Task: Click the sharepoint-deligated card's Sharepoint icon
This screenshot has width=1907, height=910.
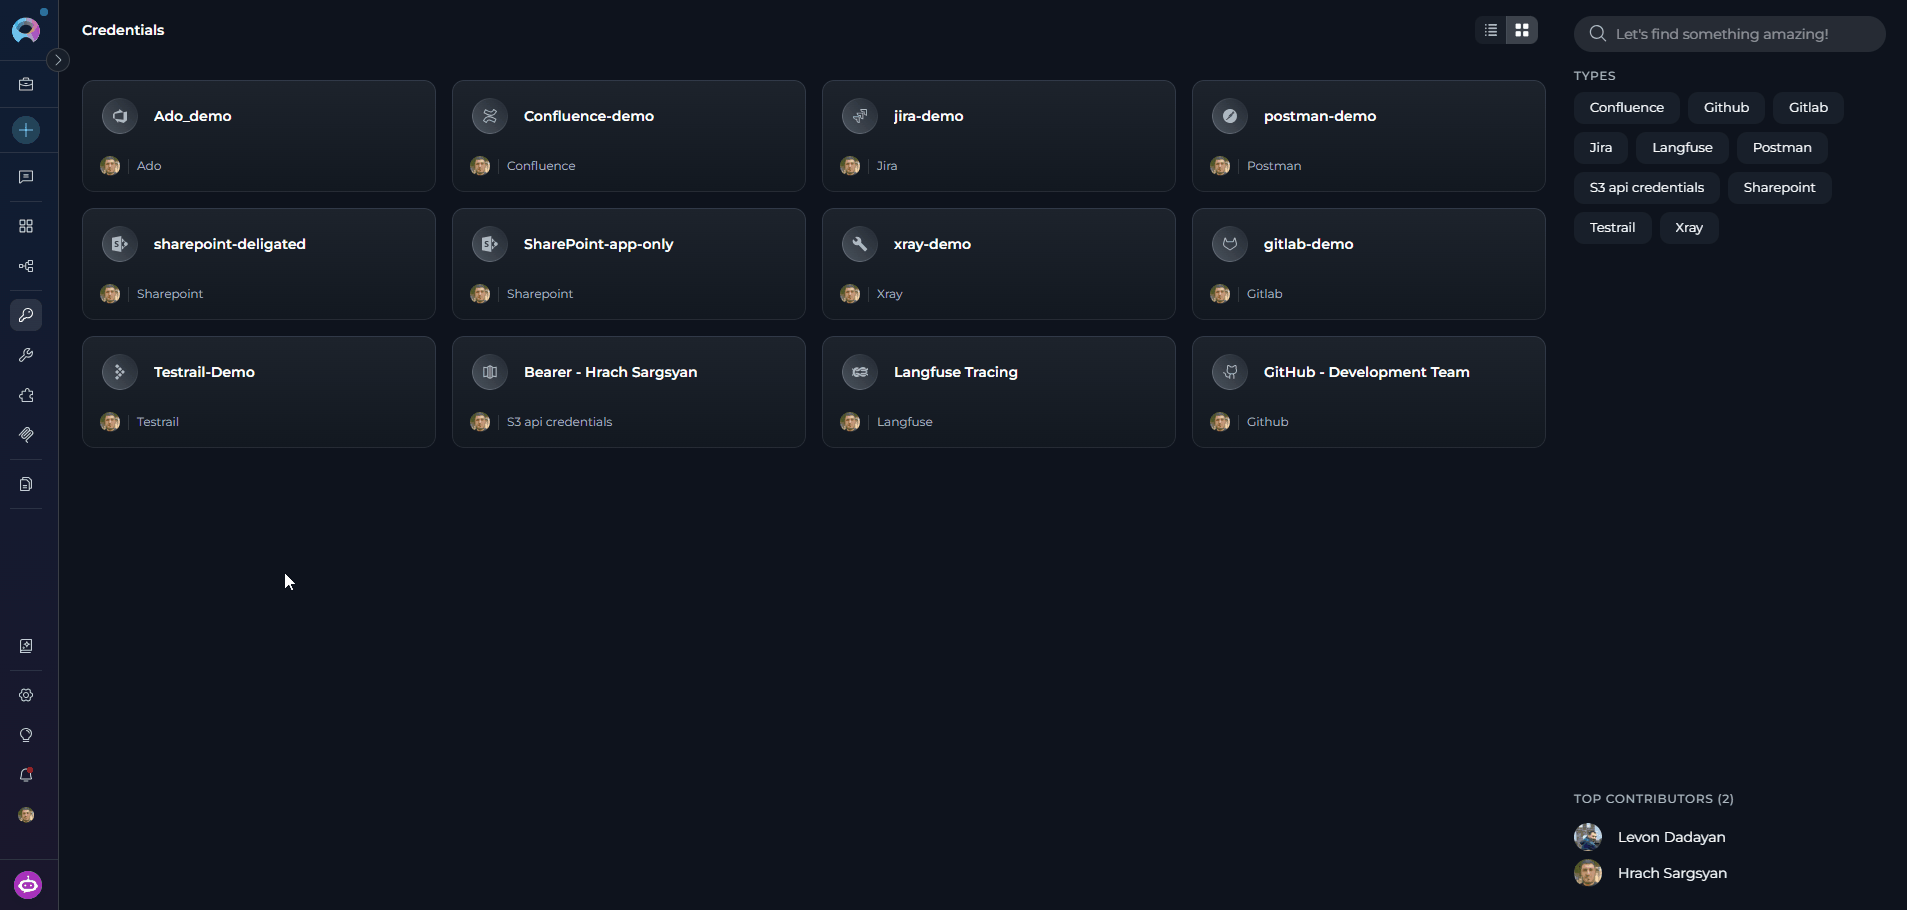Action: click(120, 244)
